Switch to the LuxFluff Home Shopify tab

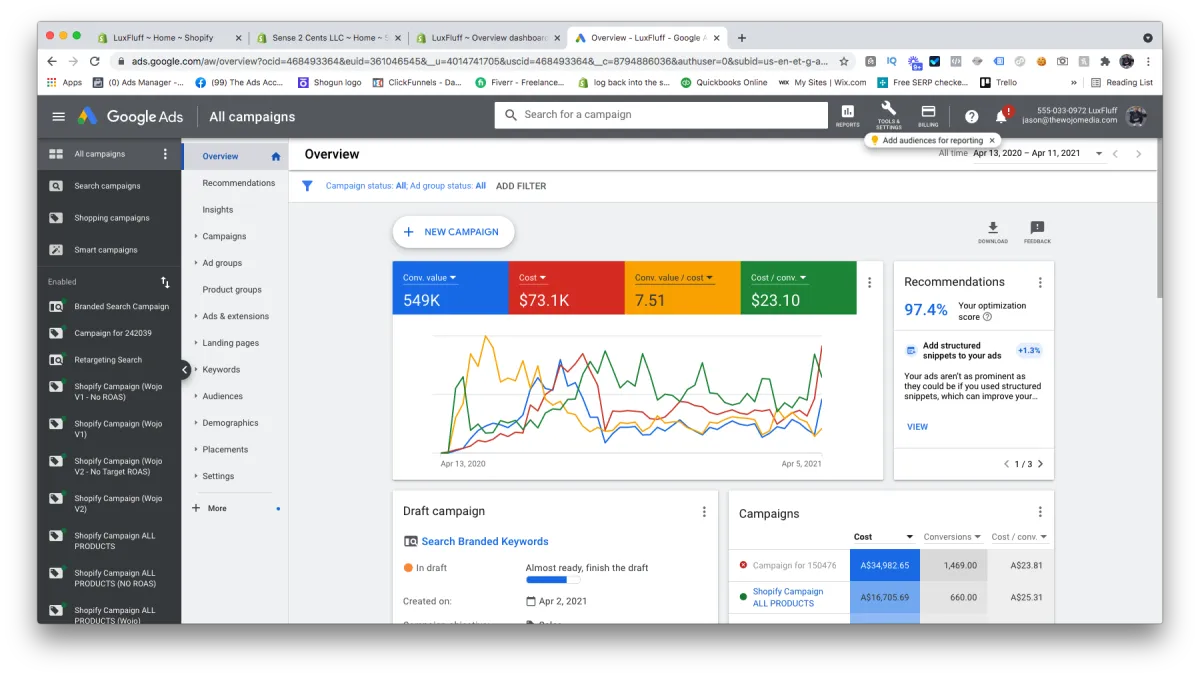(x=169, y=38)
